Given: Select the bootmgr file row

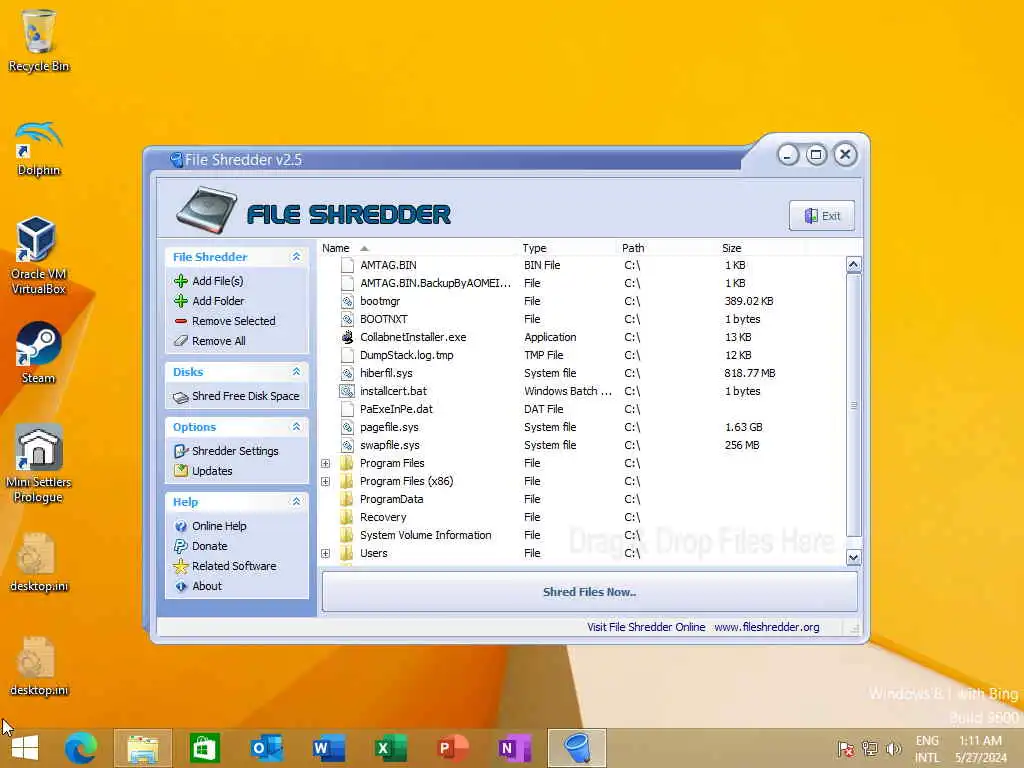Looking at the screenshot, I should tap(581, 301).
